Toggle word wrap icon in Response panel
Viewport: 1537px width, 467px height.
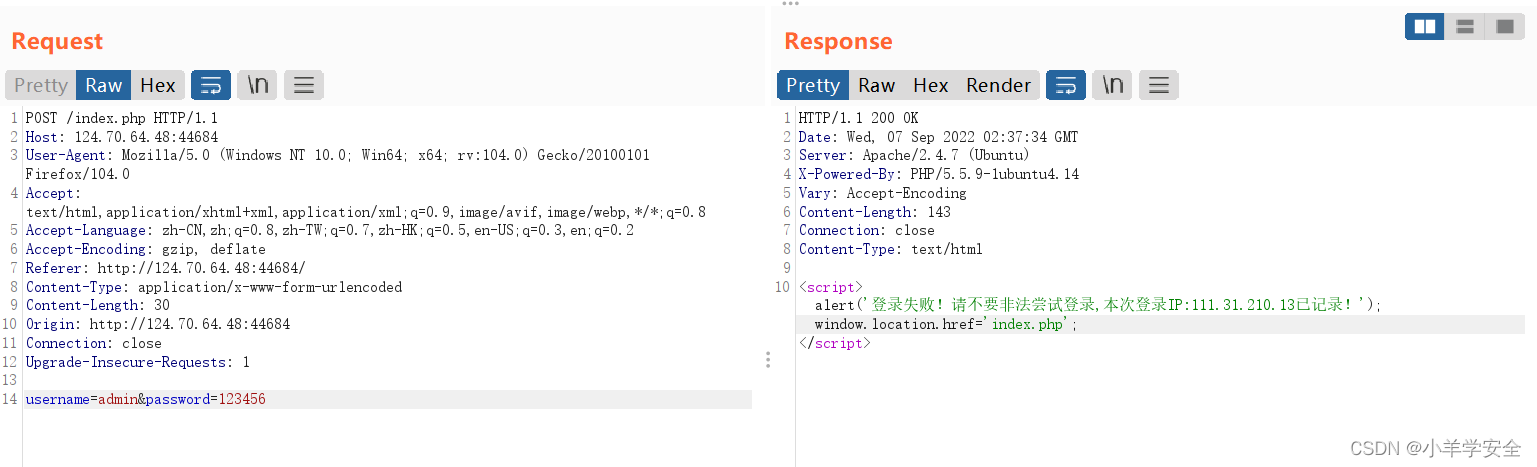1066,85
